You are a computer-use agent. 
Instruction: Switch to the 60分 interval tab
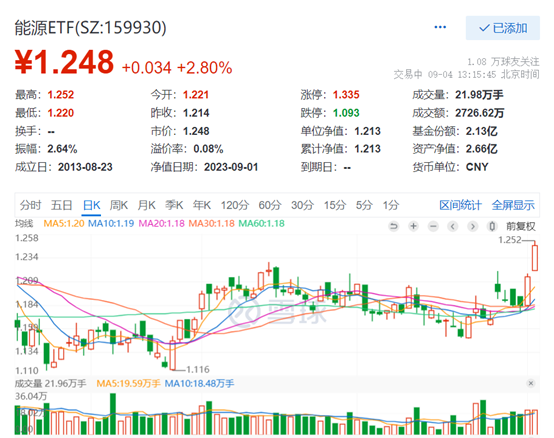[270, 205]
